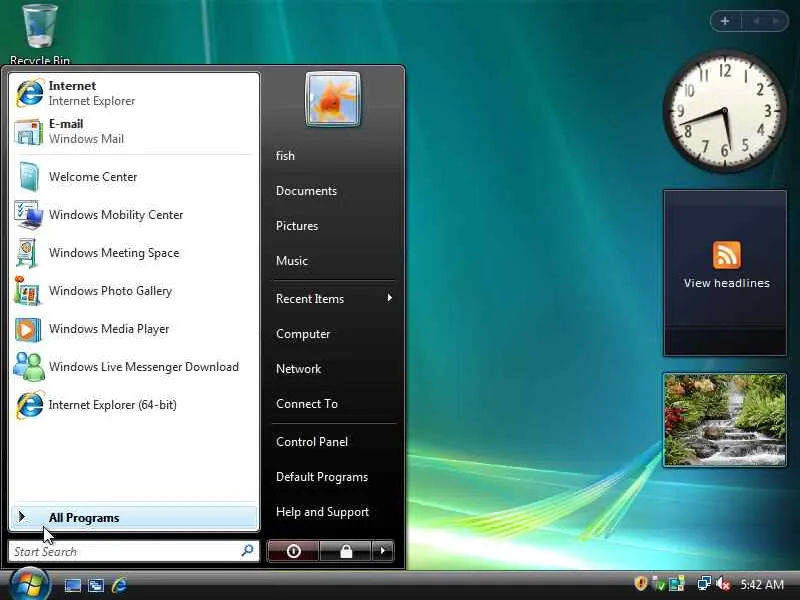Click the magnifier icon in Start Search
The width and height of the screenshot is (800, 600).
tap(247, 551)
